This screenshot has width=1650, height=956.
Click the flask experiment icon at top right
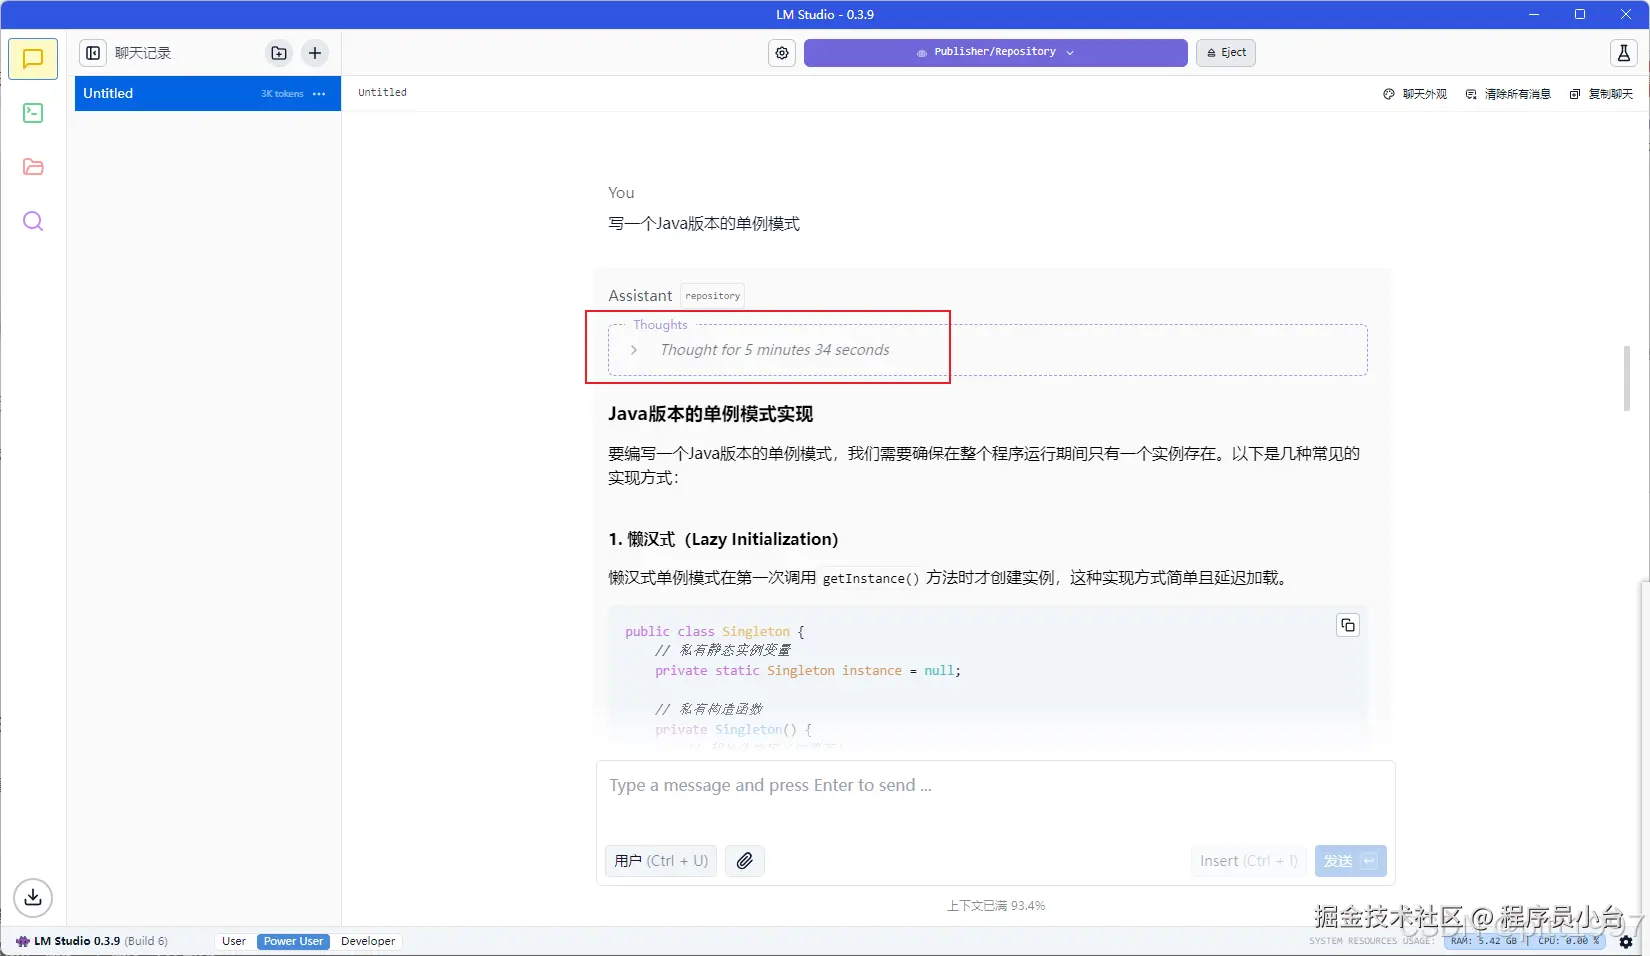pos(1622,53)
